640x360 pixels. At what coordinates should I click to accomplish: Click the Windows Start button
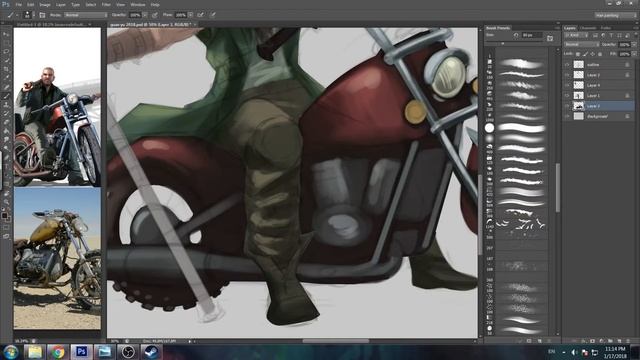[11, 351]
